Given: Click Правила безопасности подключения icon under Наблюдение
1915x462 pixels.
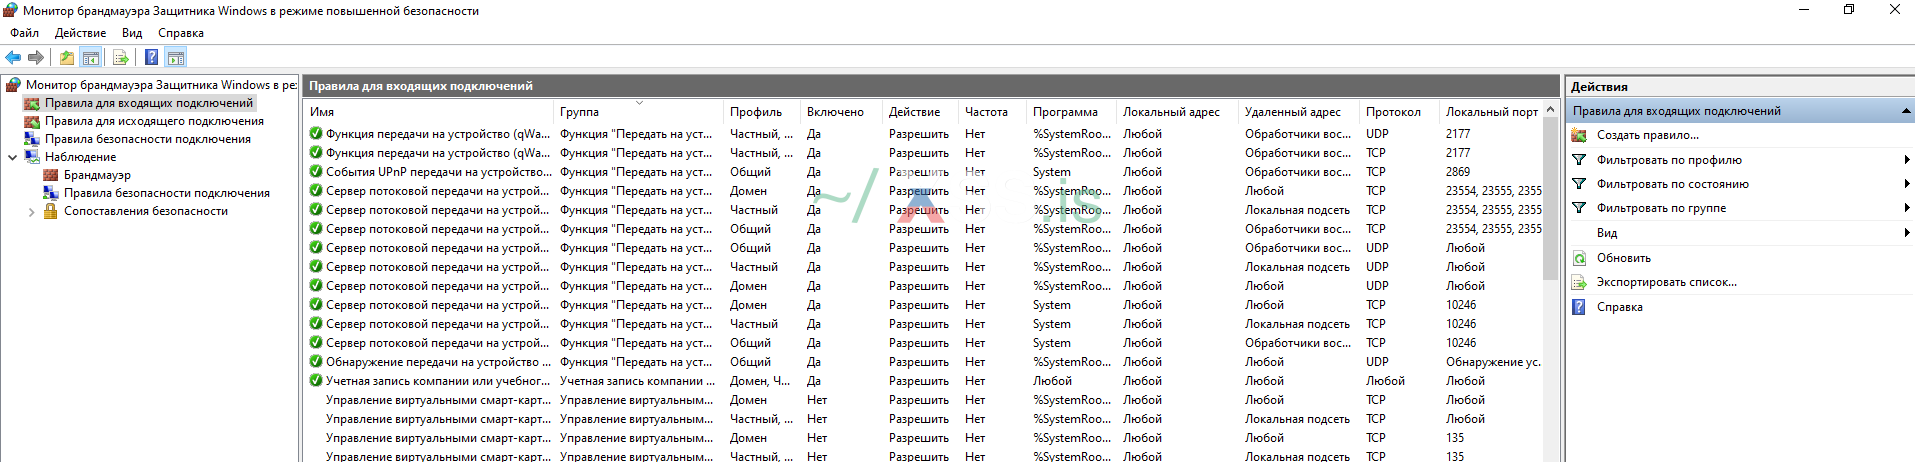Looking at the screenshot, I should [51, 193].
